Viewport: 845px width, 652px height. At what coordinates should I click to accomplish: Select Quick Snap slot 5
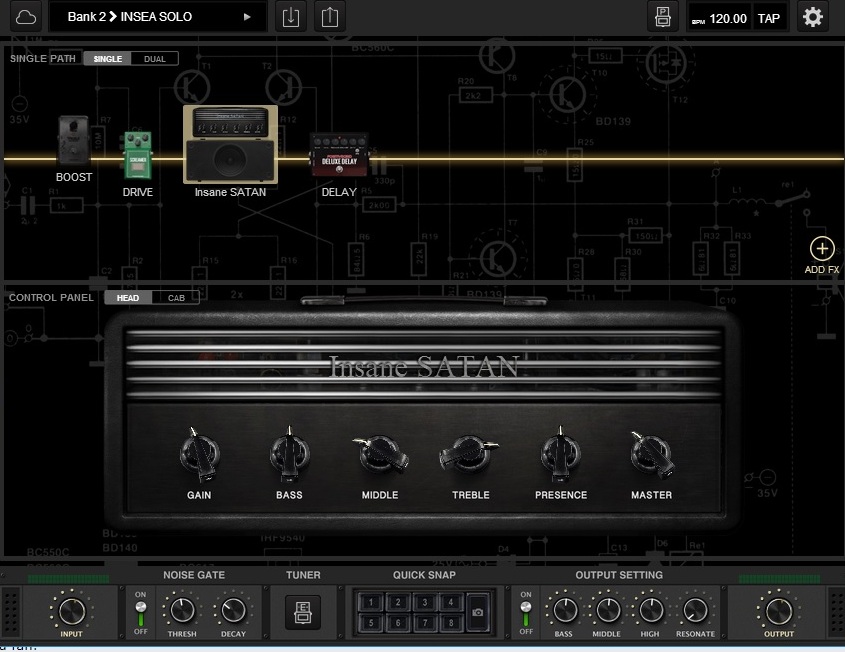coord(371,623)
